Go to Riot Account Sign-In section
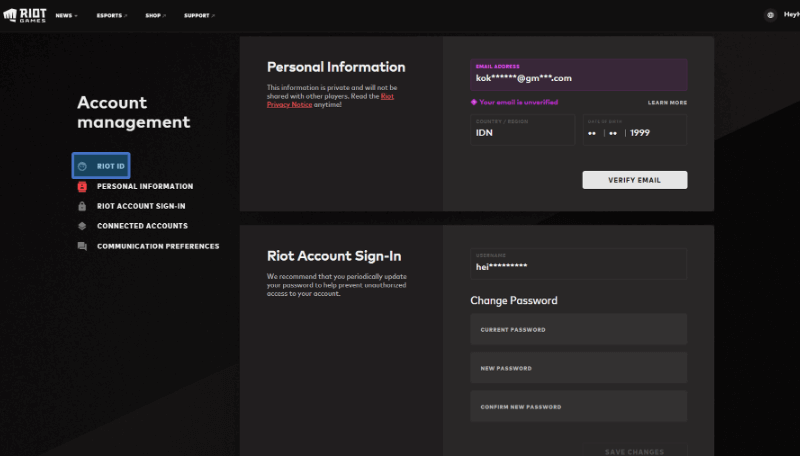 tap(141, 206)
